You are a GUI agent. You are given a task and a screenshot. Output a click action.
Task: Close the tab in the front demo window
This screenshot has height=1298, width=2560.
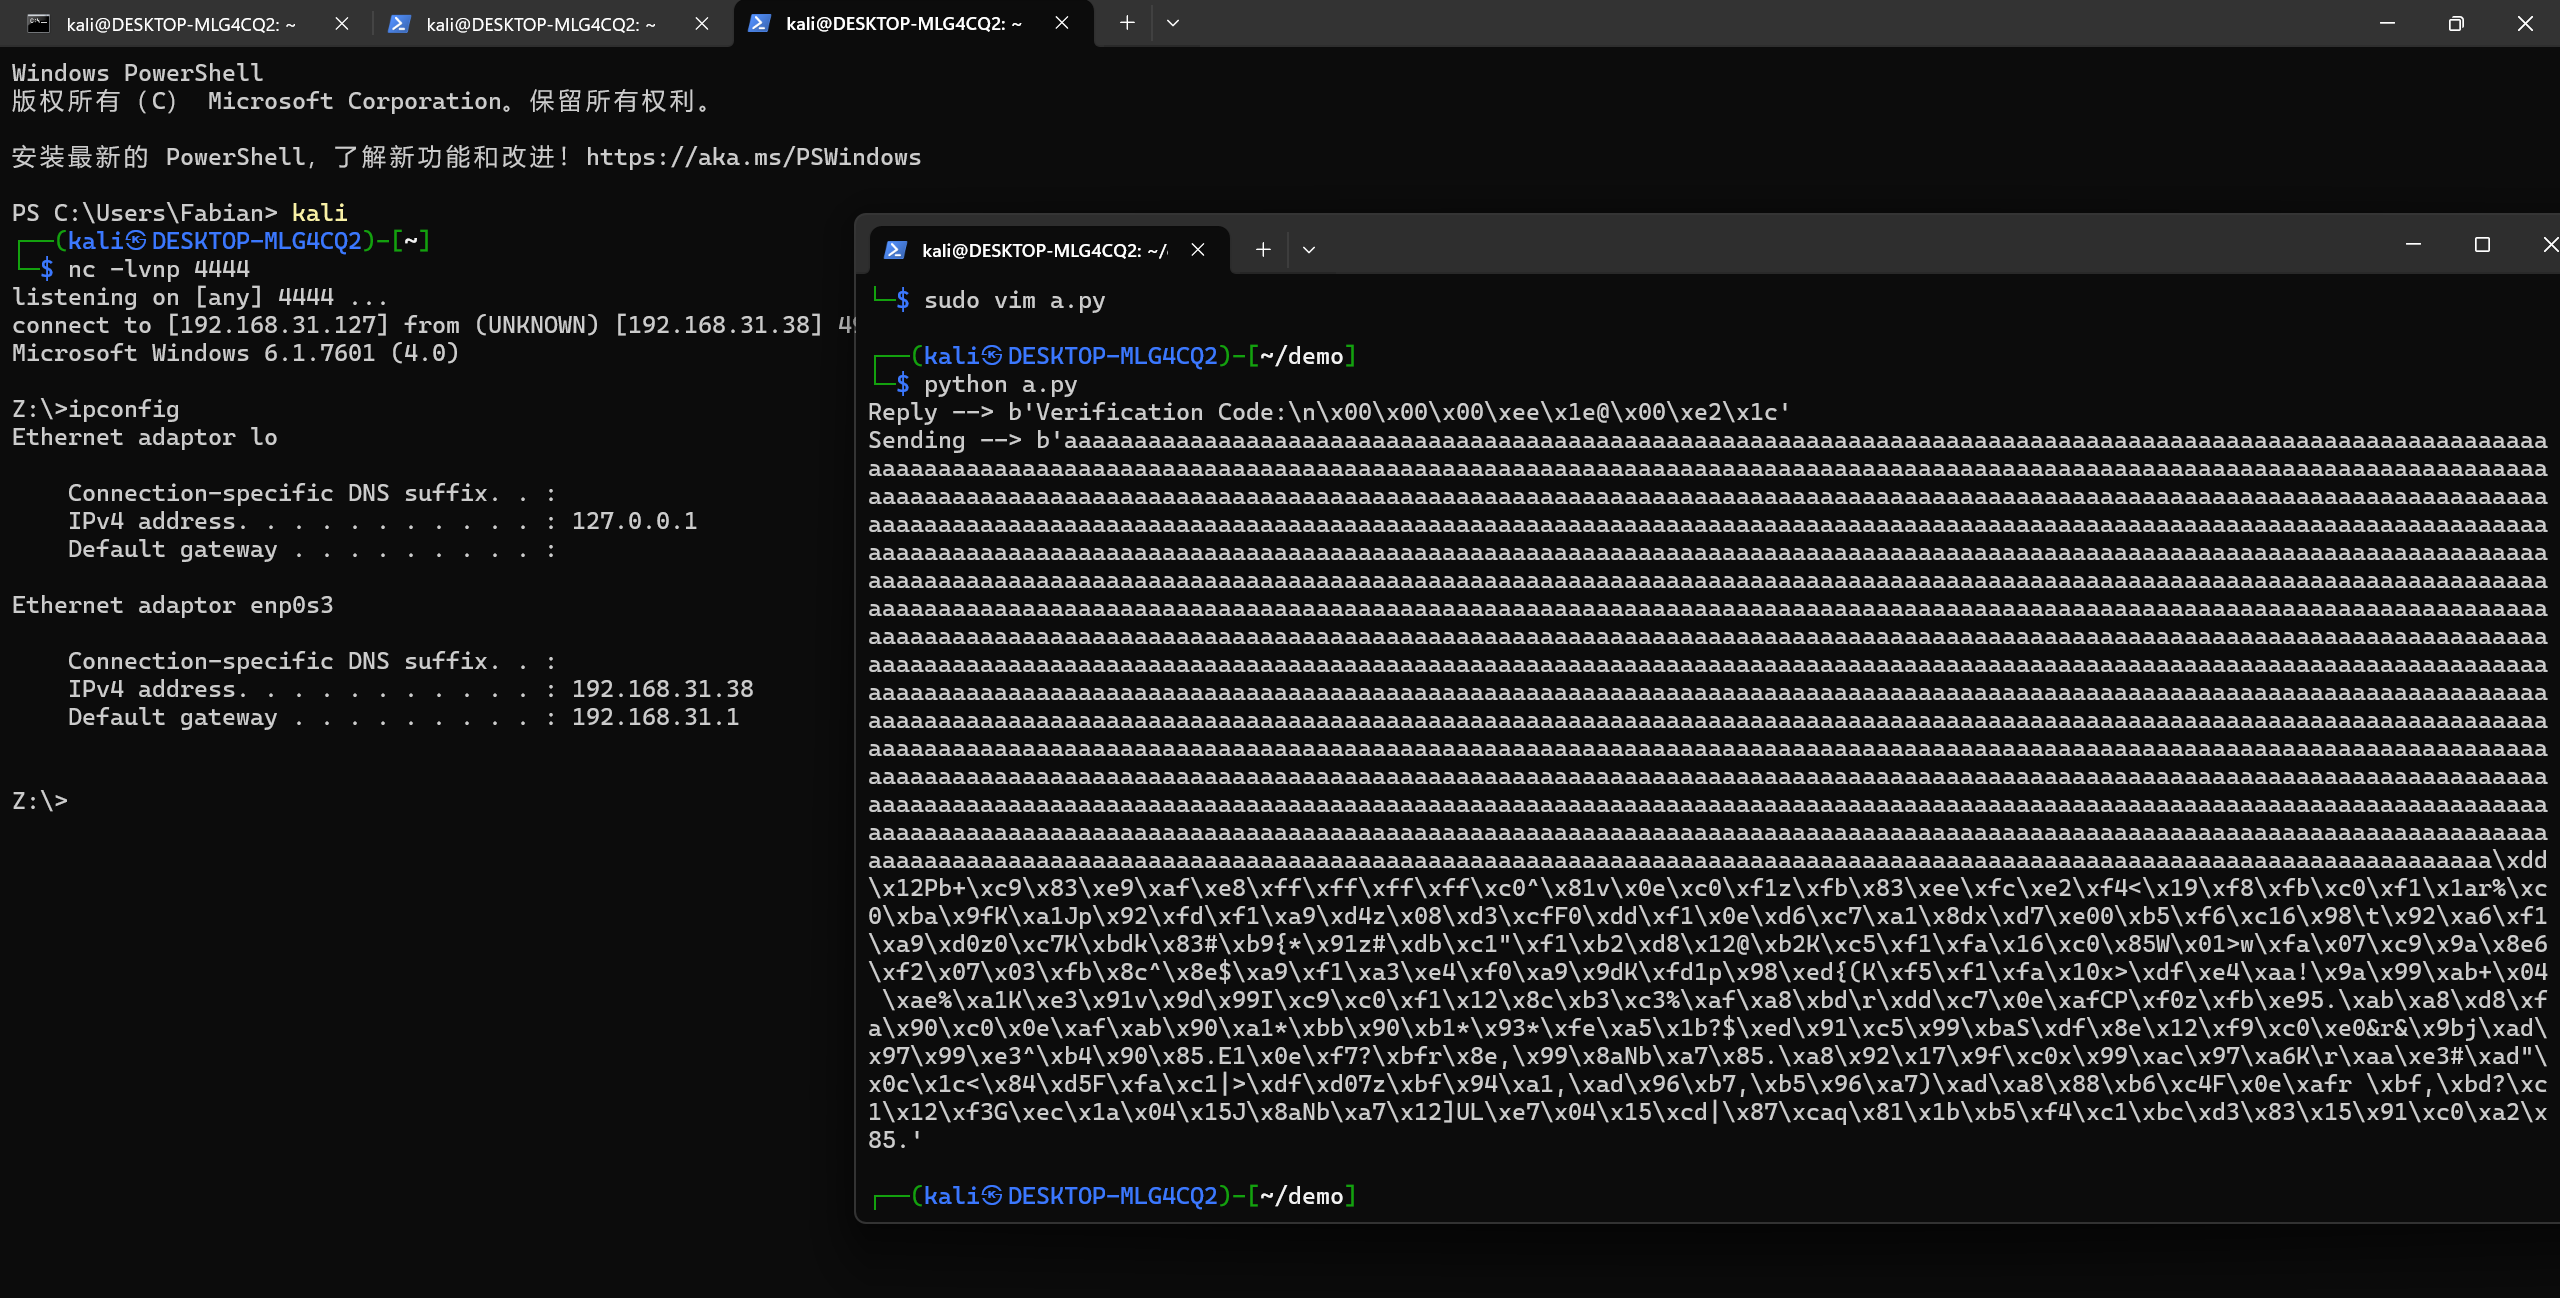point(1198,250)
